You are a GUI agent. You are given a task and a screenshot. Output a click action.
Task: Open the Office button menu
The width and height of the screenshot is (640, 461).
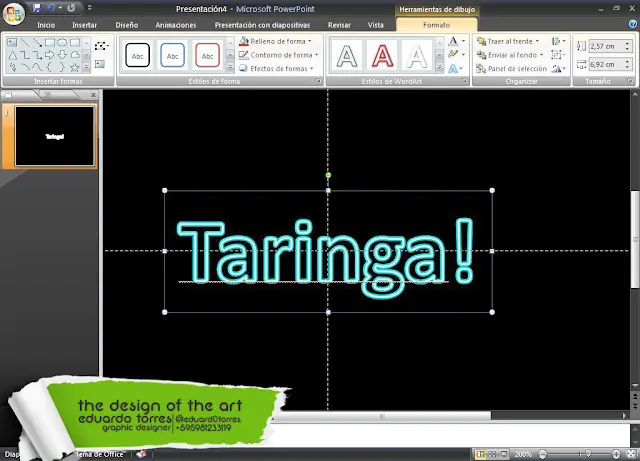(13, 13)
